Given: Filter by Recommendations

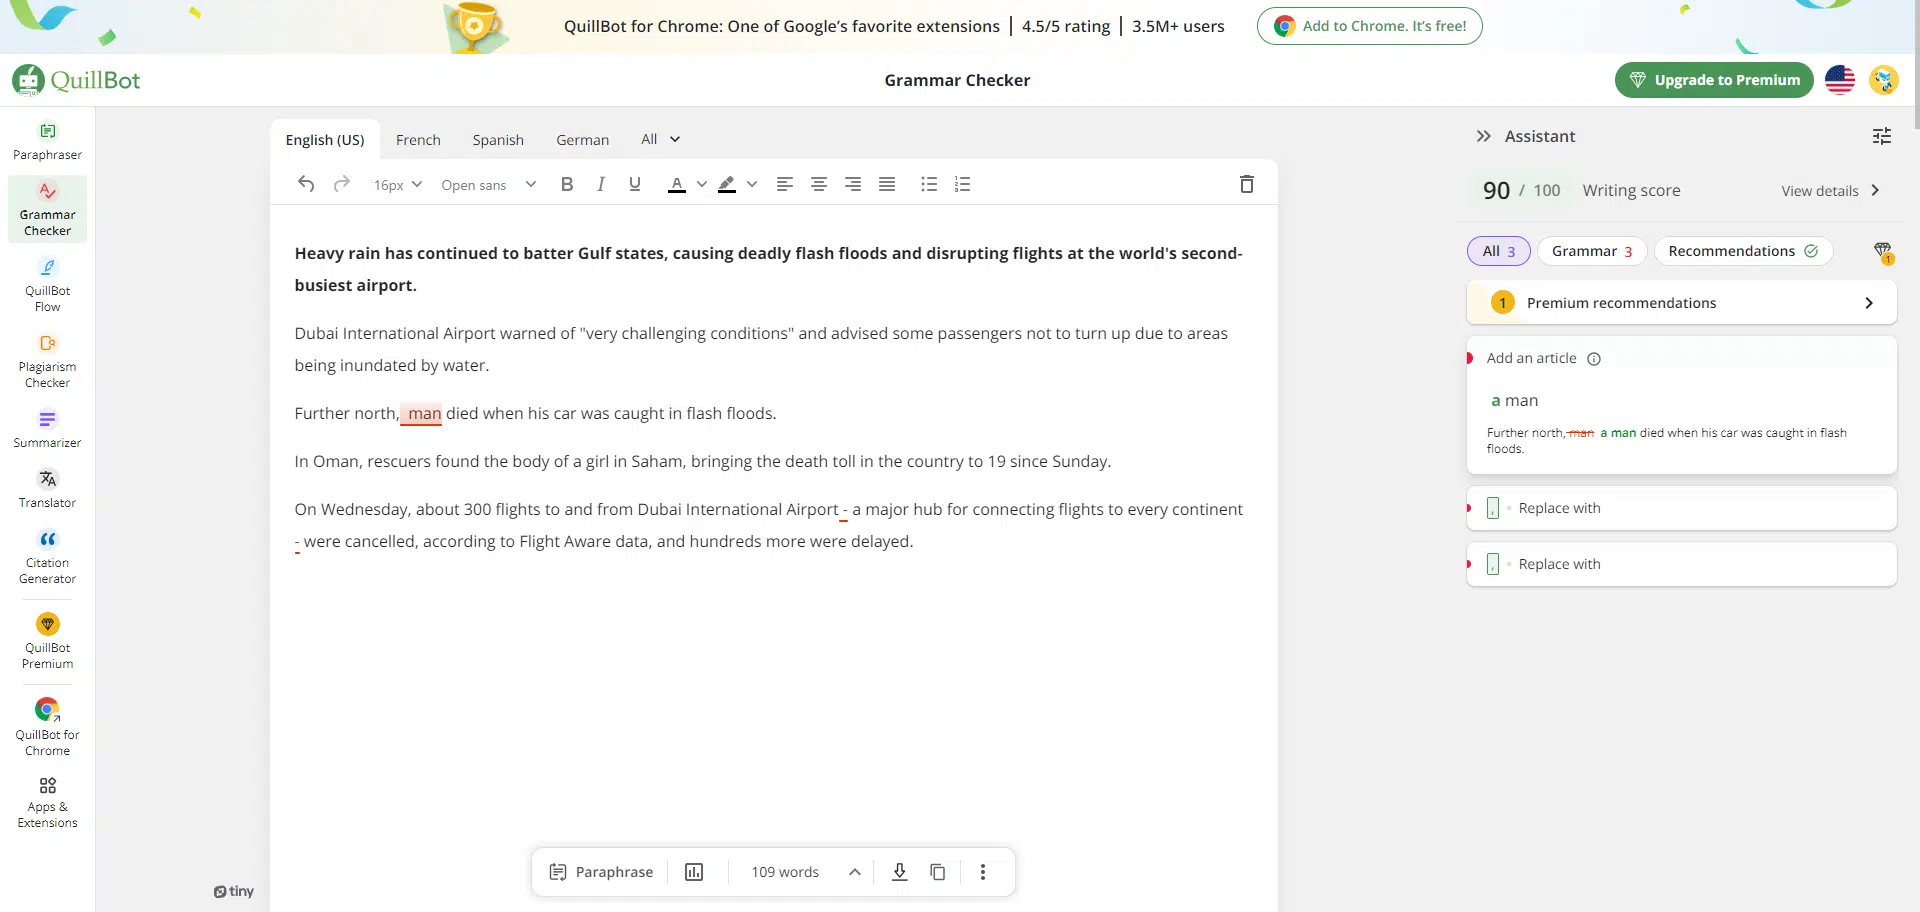Looking at the screenshot, I should click(1743, 251).
